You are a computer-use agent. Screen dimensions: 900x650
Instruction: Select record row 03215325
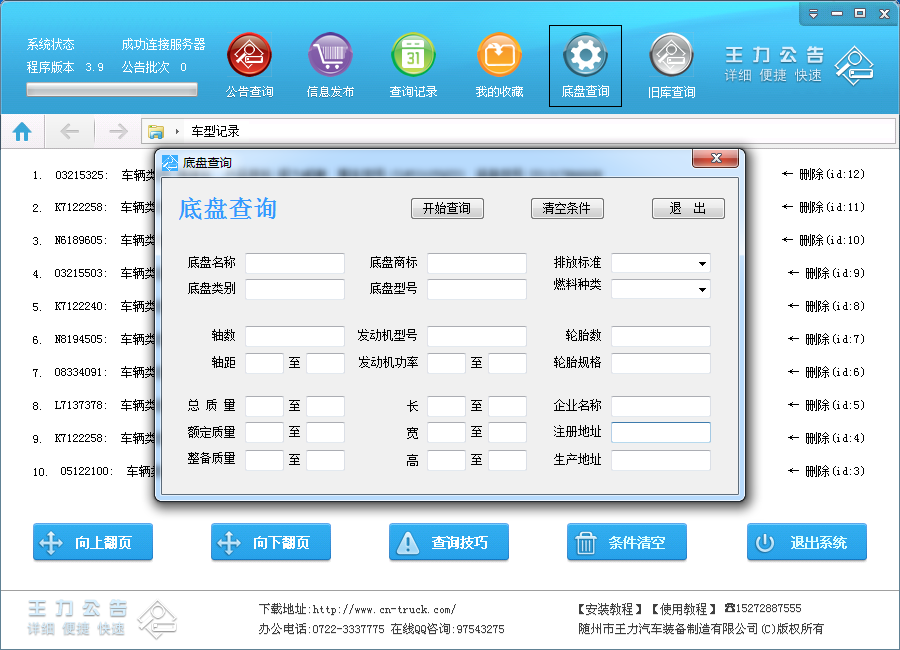(93, 175)
